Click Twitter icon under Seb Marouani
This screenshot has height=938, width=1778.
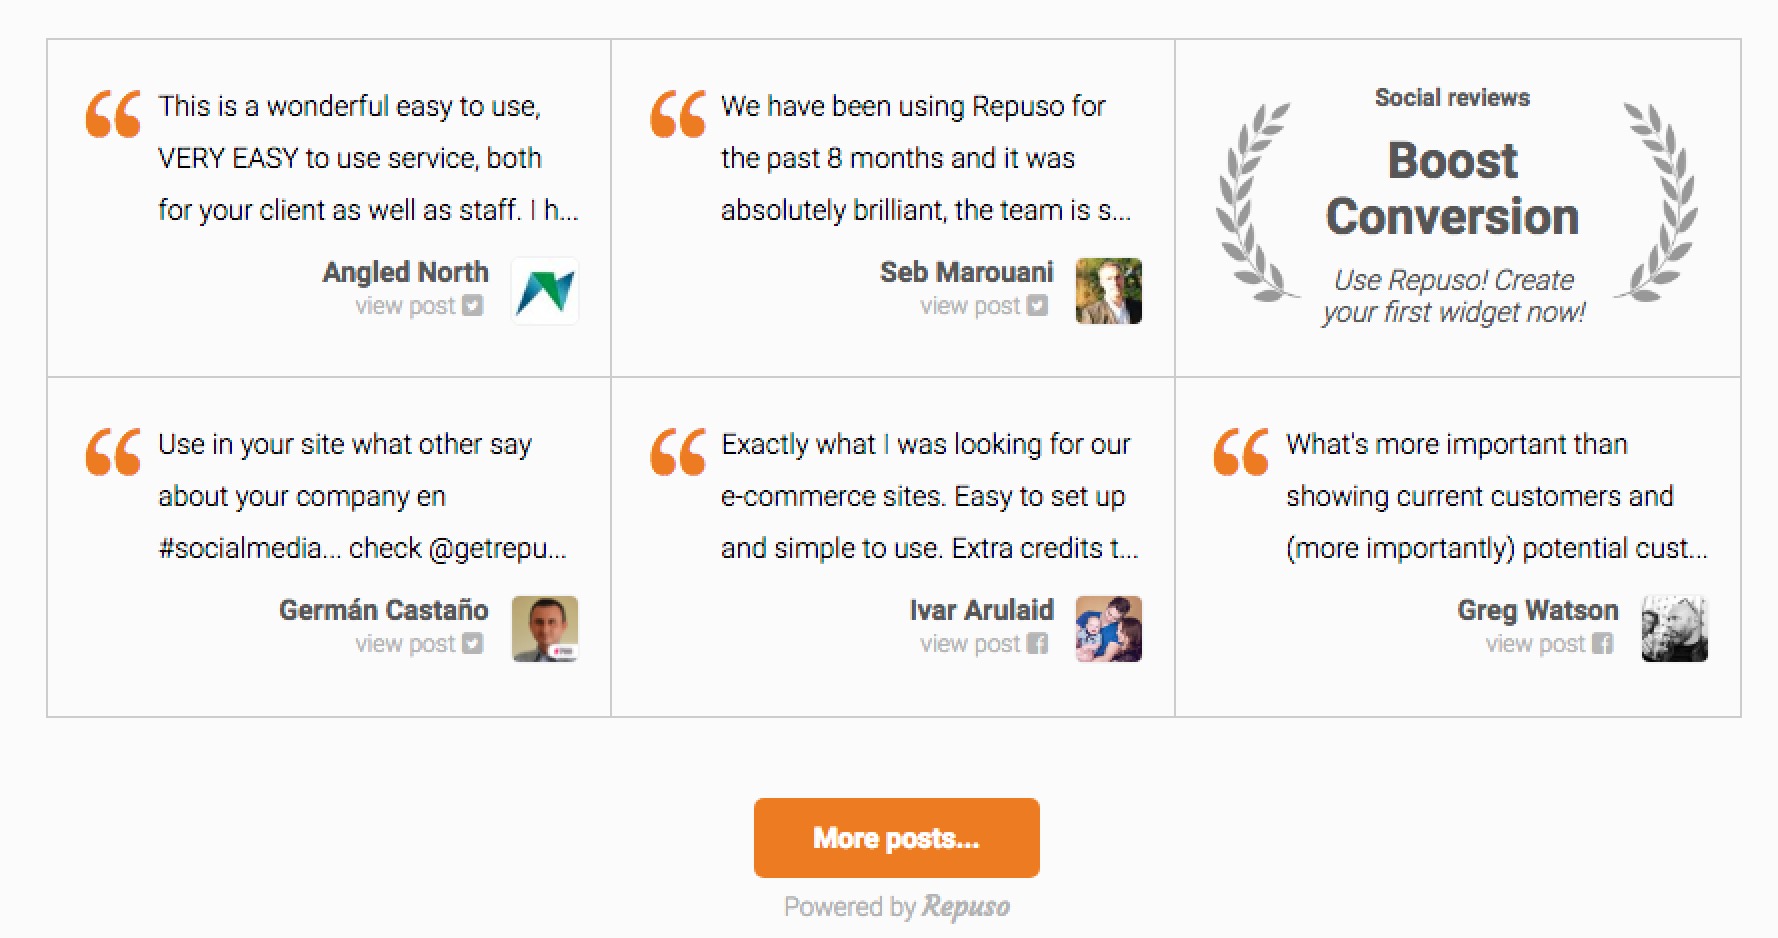coord(1038,306)
